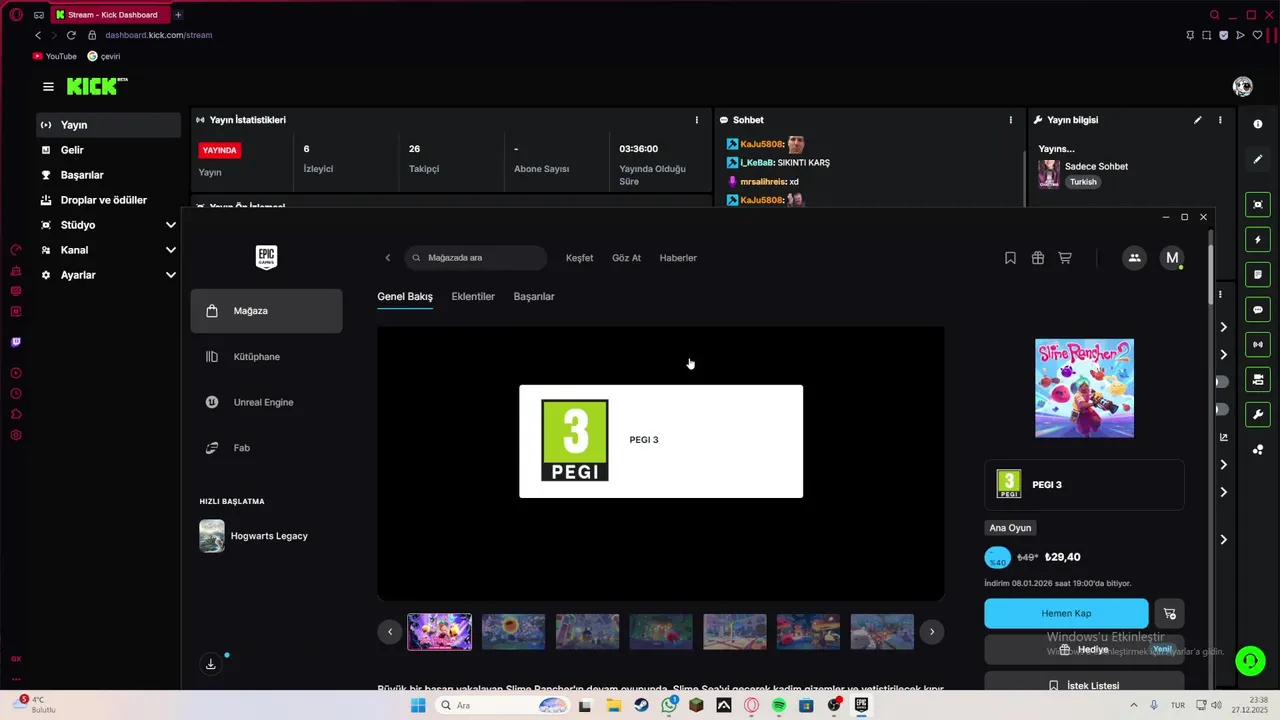This screenshot has height=720, width=1280.
Task: Click the Epic Games logo
Action: pyautogui.click(x=266, y=257)
